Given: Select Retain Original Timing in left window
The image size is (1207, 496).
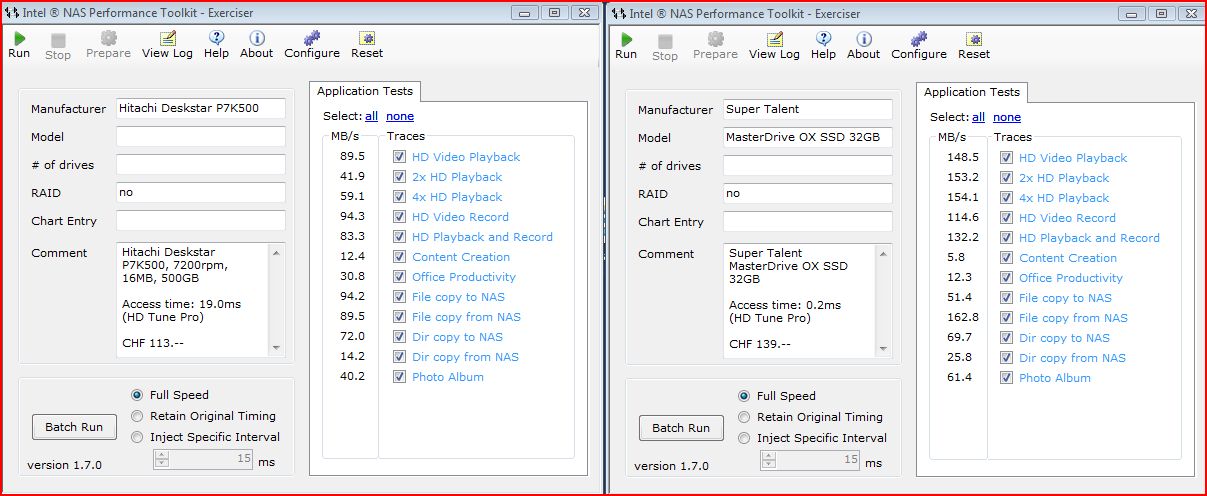Looking at the screenshot, I should [137, 416].
